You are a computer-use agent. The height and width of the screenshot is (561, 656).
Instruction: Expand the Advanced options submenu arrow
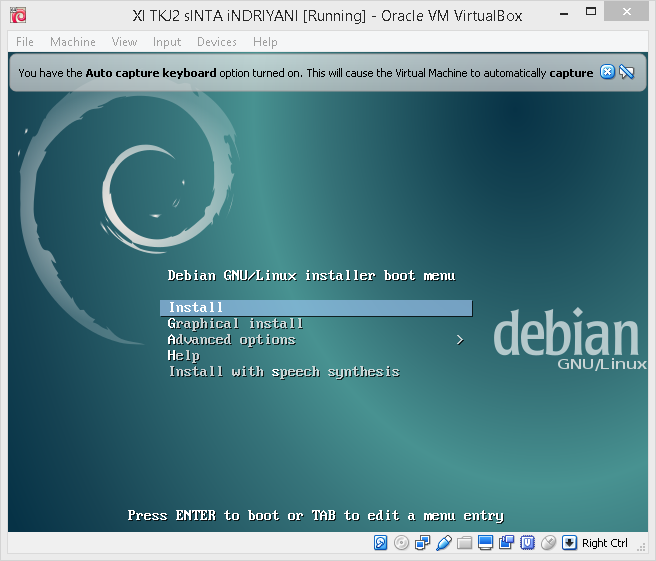click(460, 340)
